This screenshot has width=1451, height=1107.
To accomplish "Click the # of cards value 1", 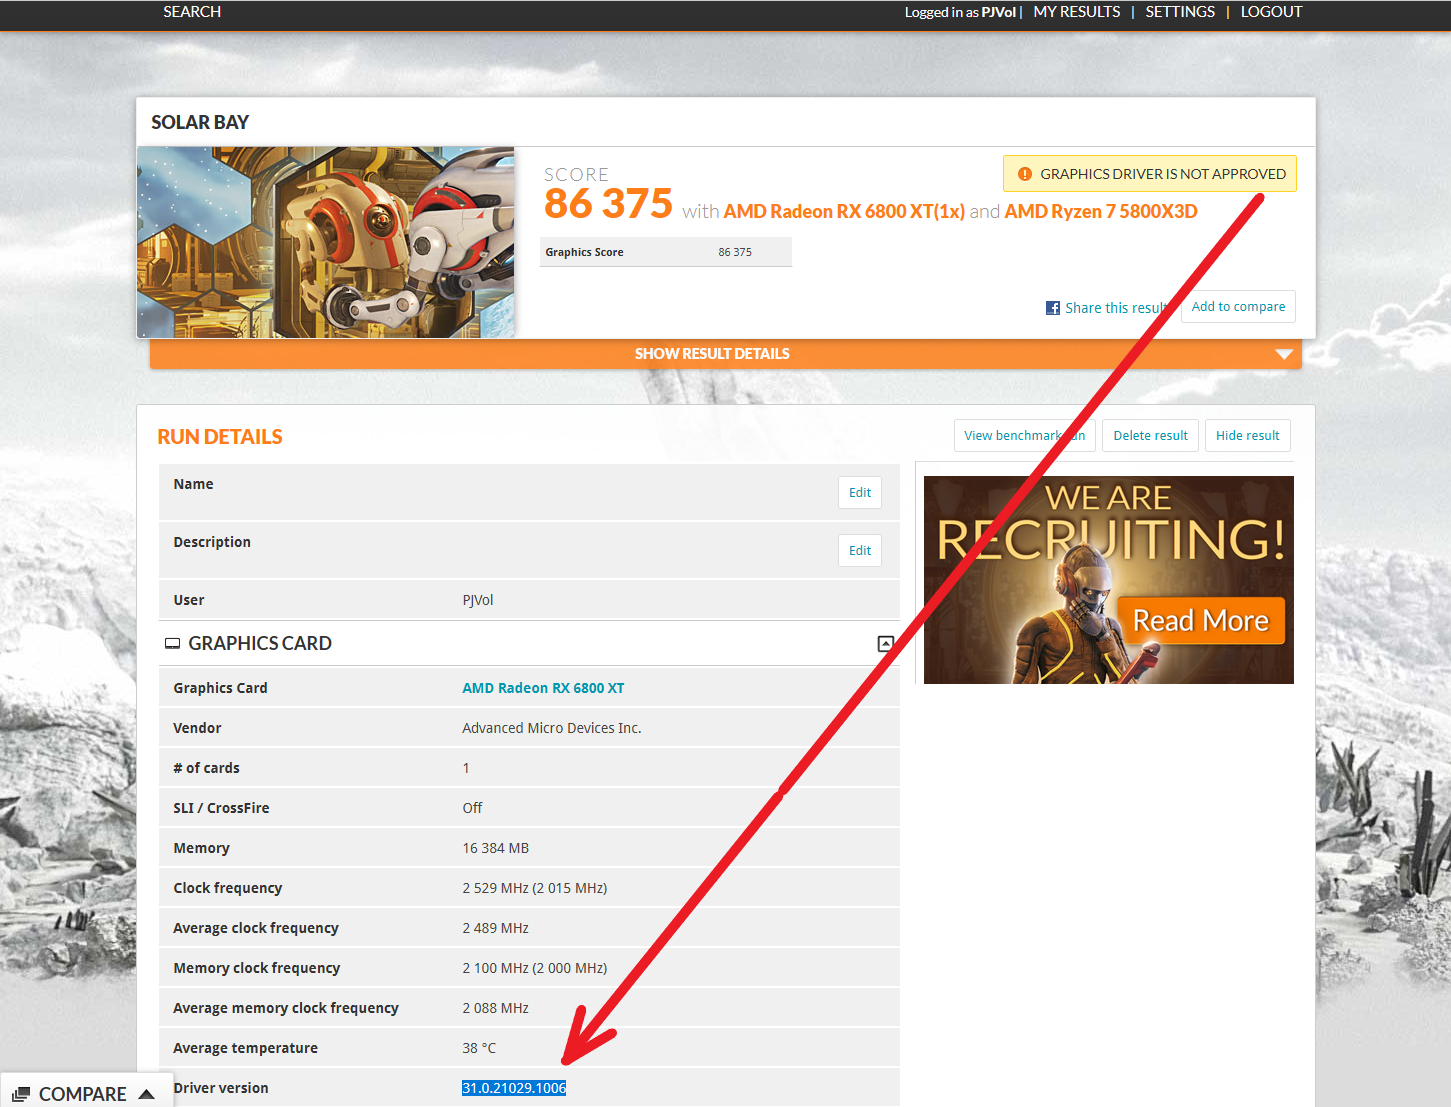I will pyautogui.click(x=466, y=768).
